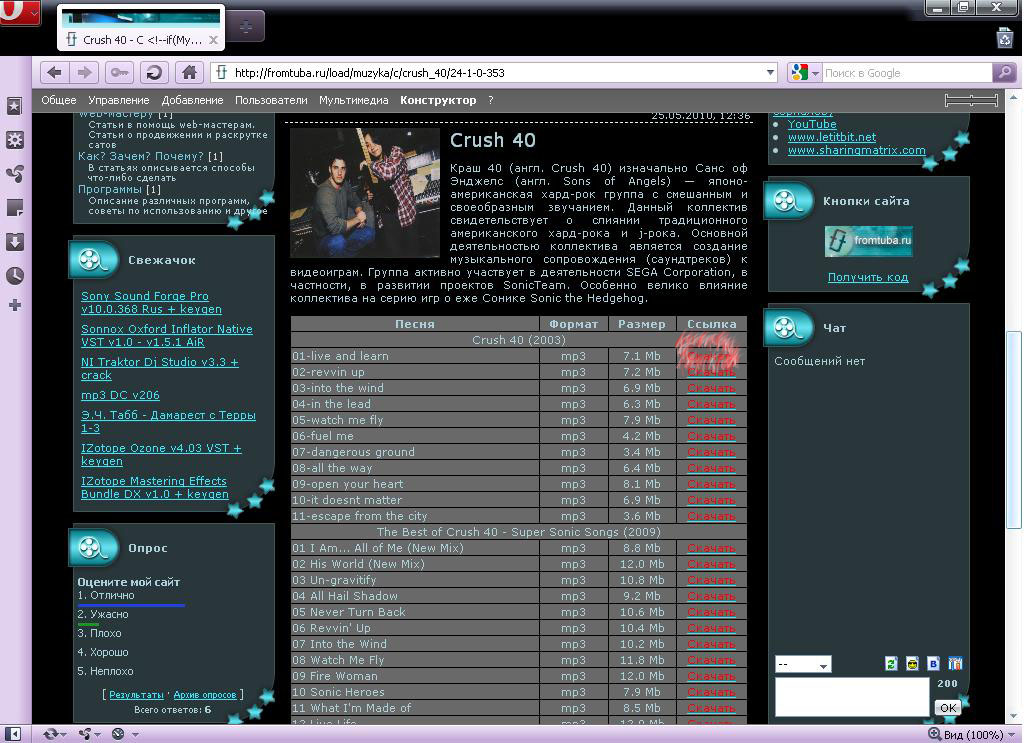
Task: Open the Downloads sidebar panel
Action: (x=14, y=242)
